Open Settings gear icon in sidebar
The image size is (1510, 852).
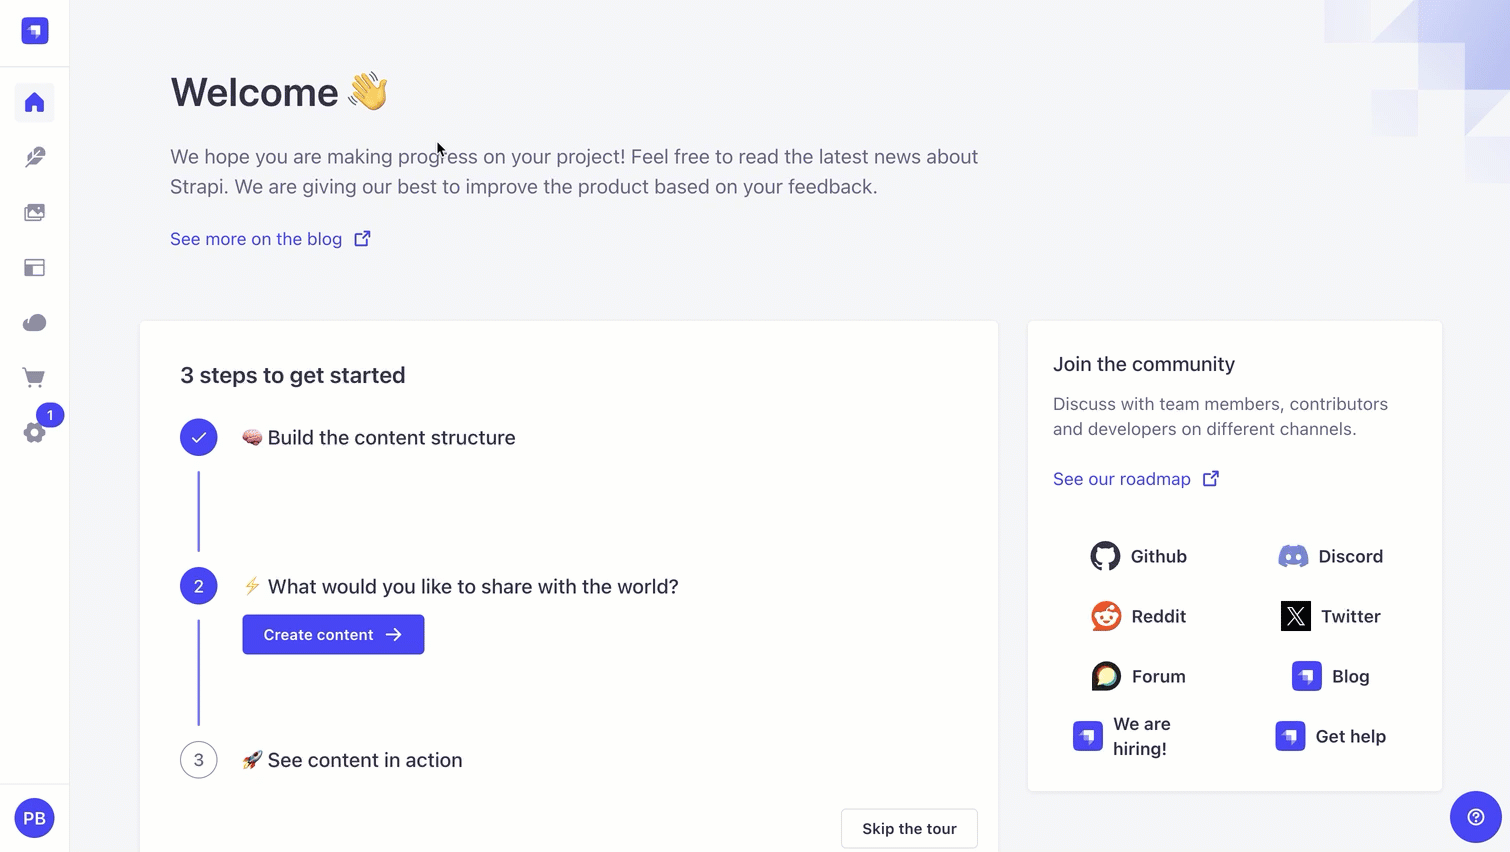pos(35,433)
